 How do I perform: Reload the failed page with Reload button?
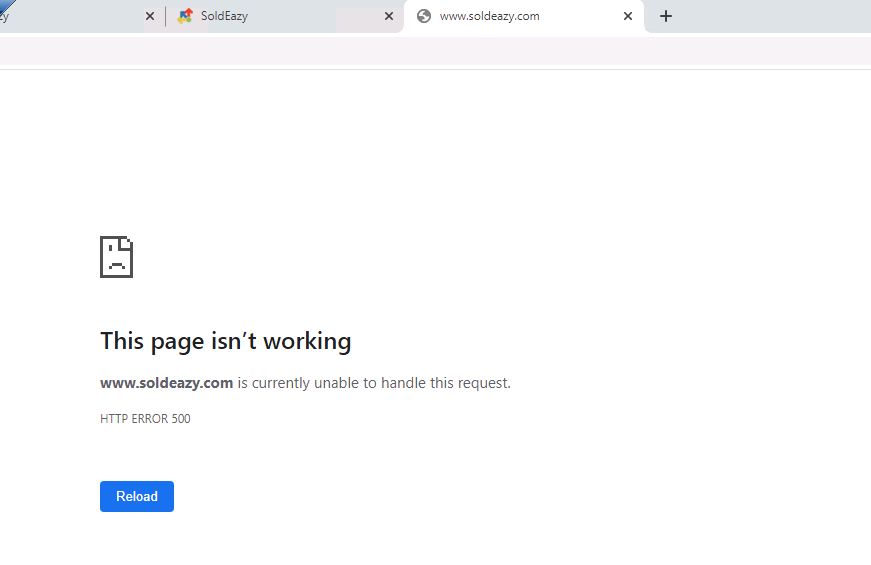(x=137, y=496)
